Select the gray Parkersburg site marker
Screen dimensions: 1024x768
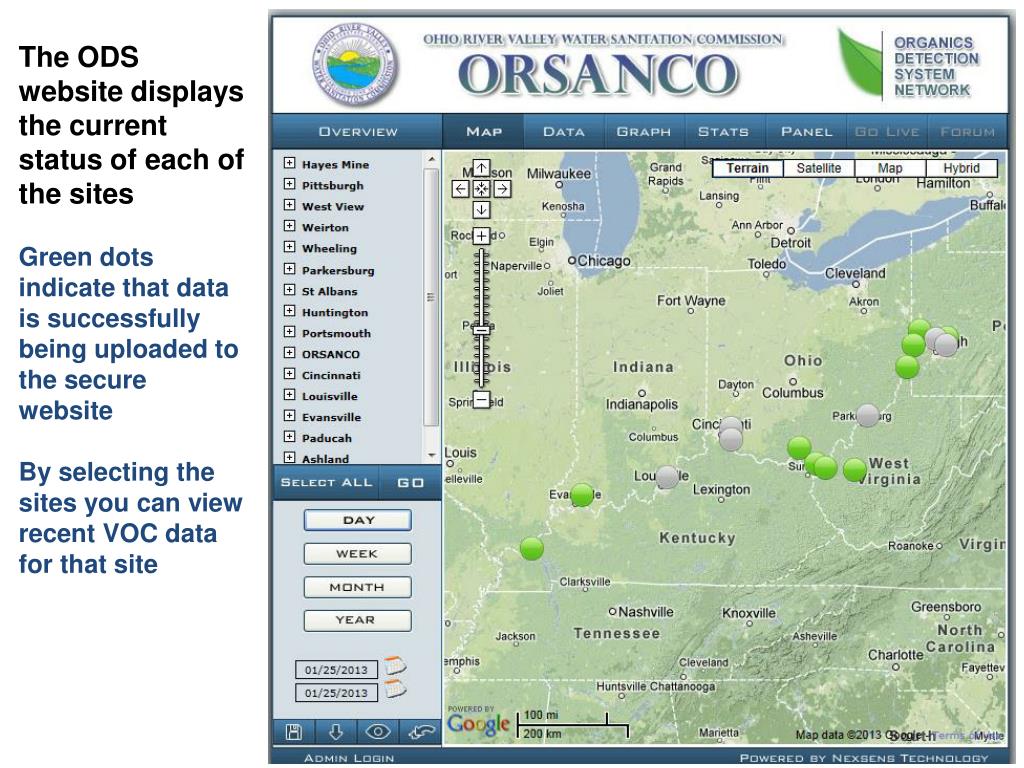click(868, 415)
